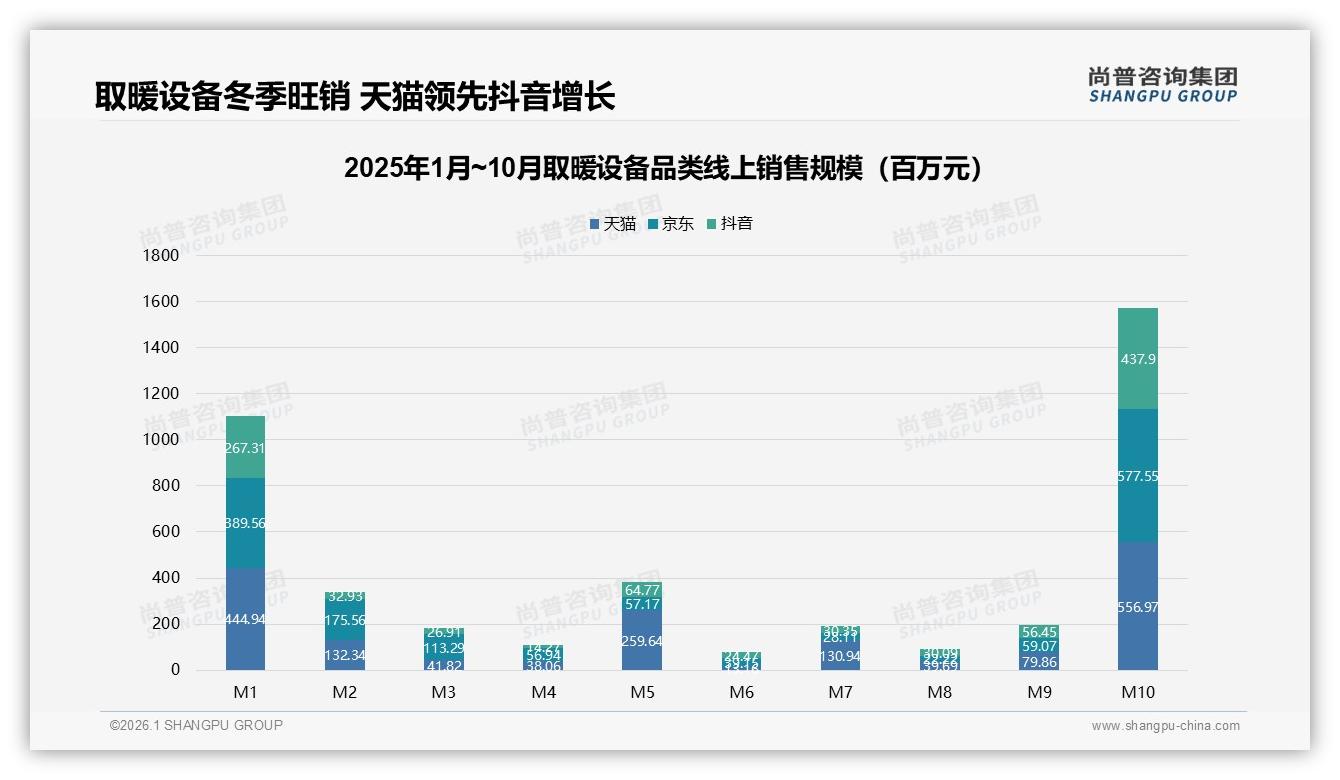Screen dimensions: 1340x780
Task: Click the M7 axis label
Action: click(840, 691)
